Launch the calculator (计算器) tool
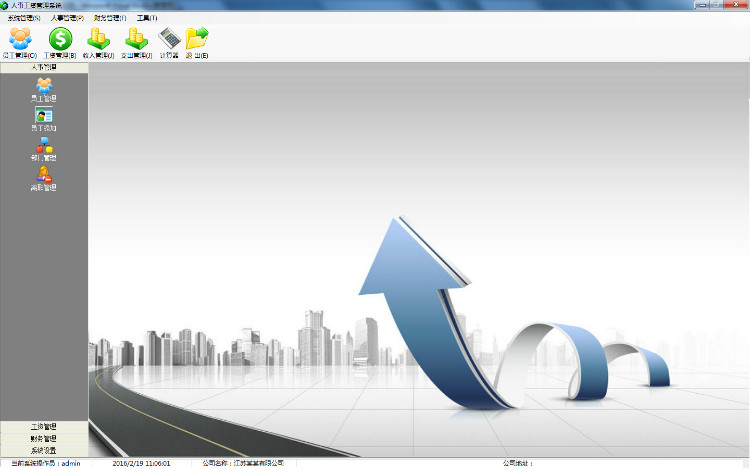The width and height of the screenshot is (750, 469). pyautogui.click(x=169, y=43)
